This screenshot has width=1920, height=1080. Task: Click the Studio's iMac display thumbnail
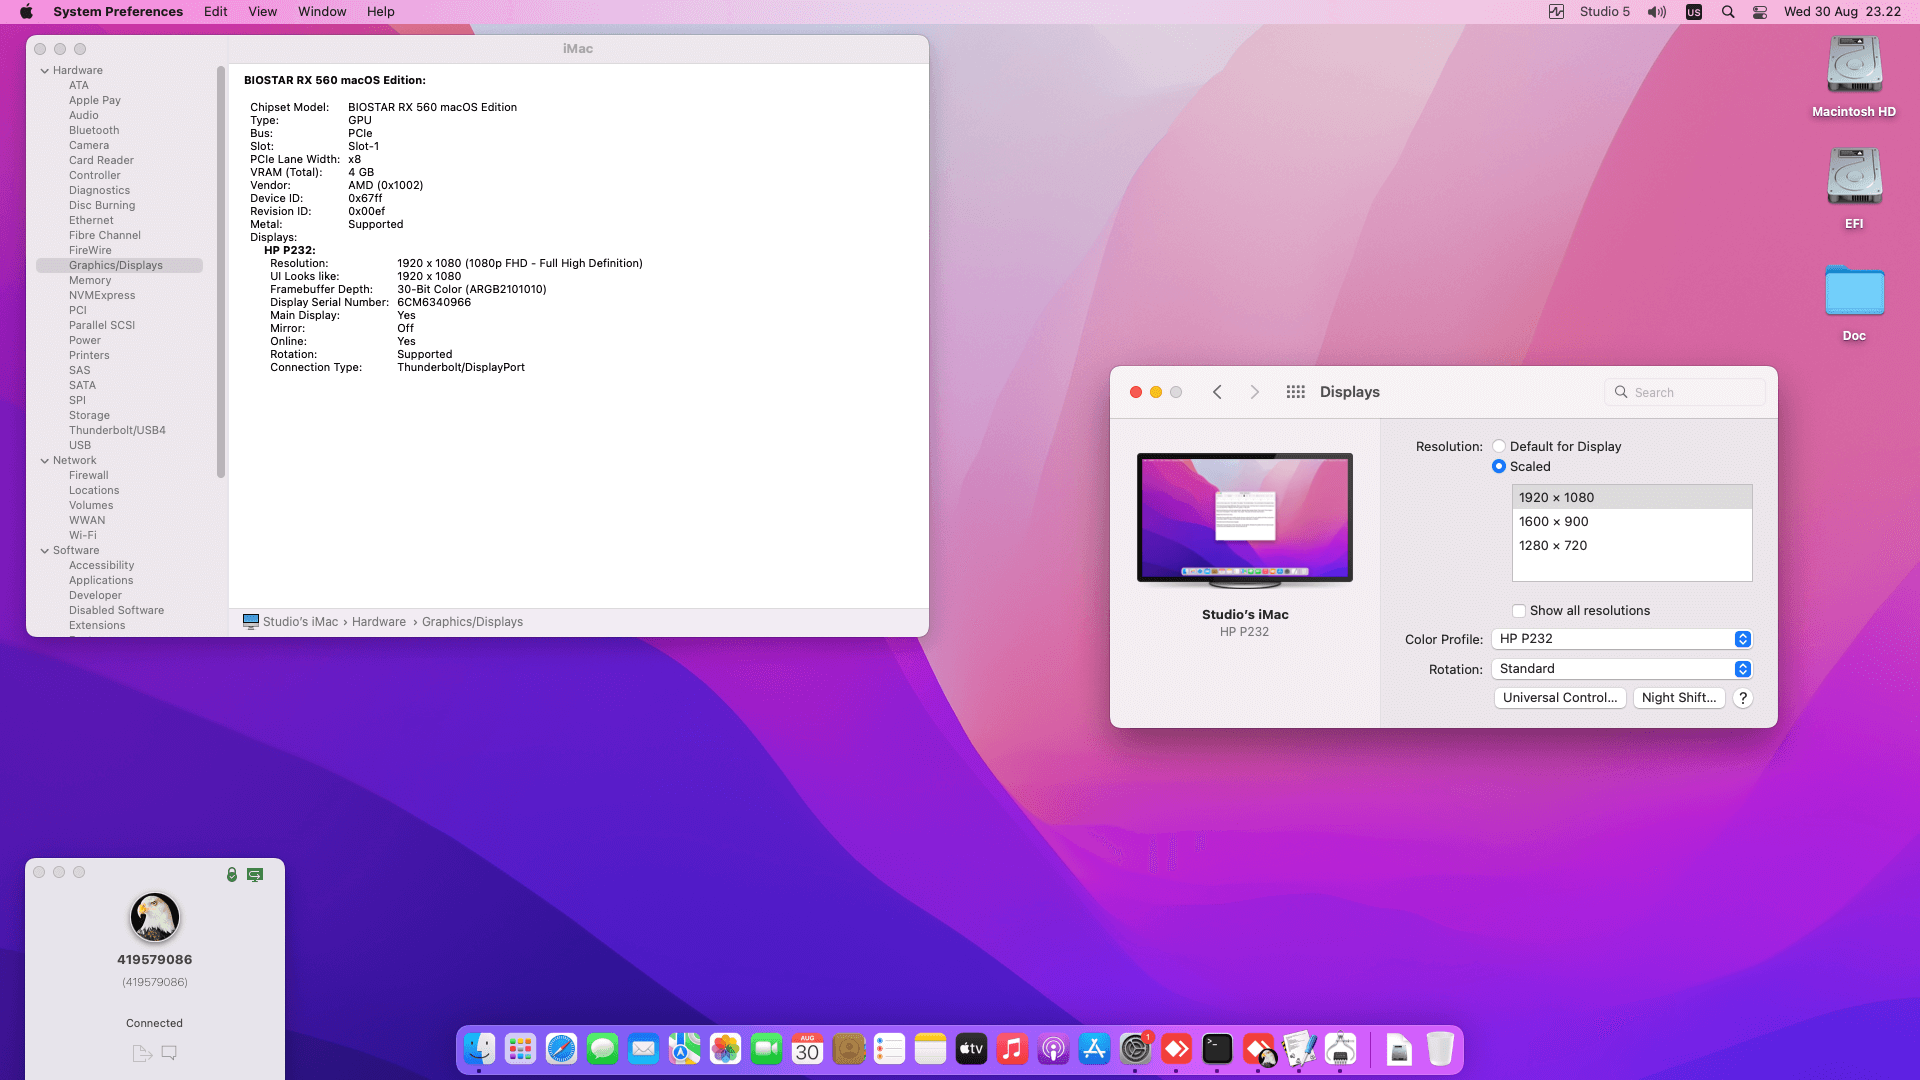1245,520
